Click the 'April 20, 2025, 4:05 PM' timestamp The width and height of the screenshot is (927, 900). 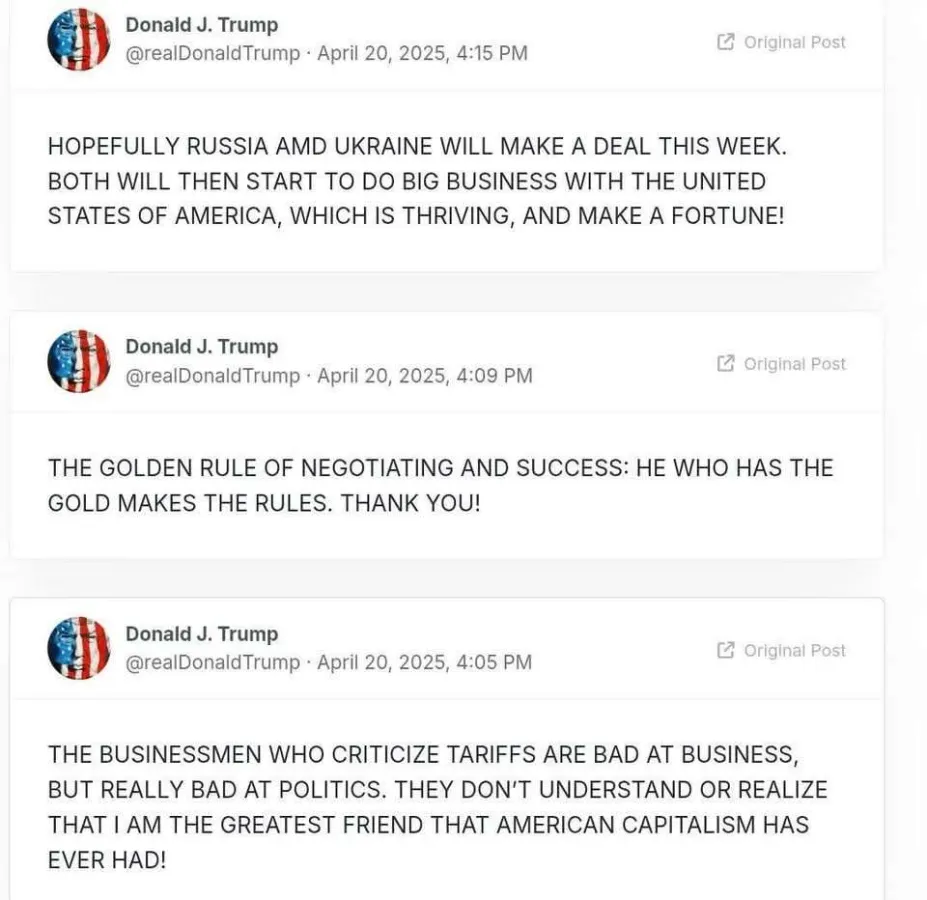424,662
